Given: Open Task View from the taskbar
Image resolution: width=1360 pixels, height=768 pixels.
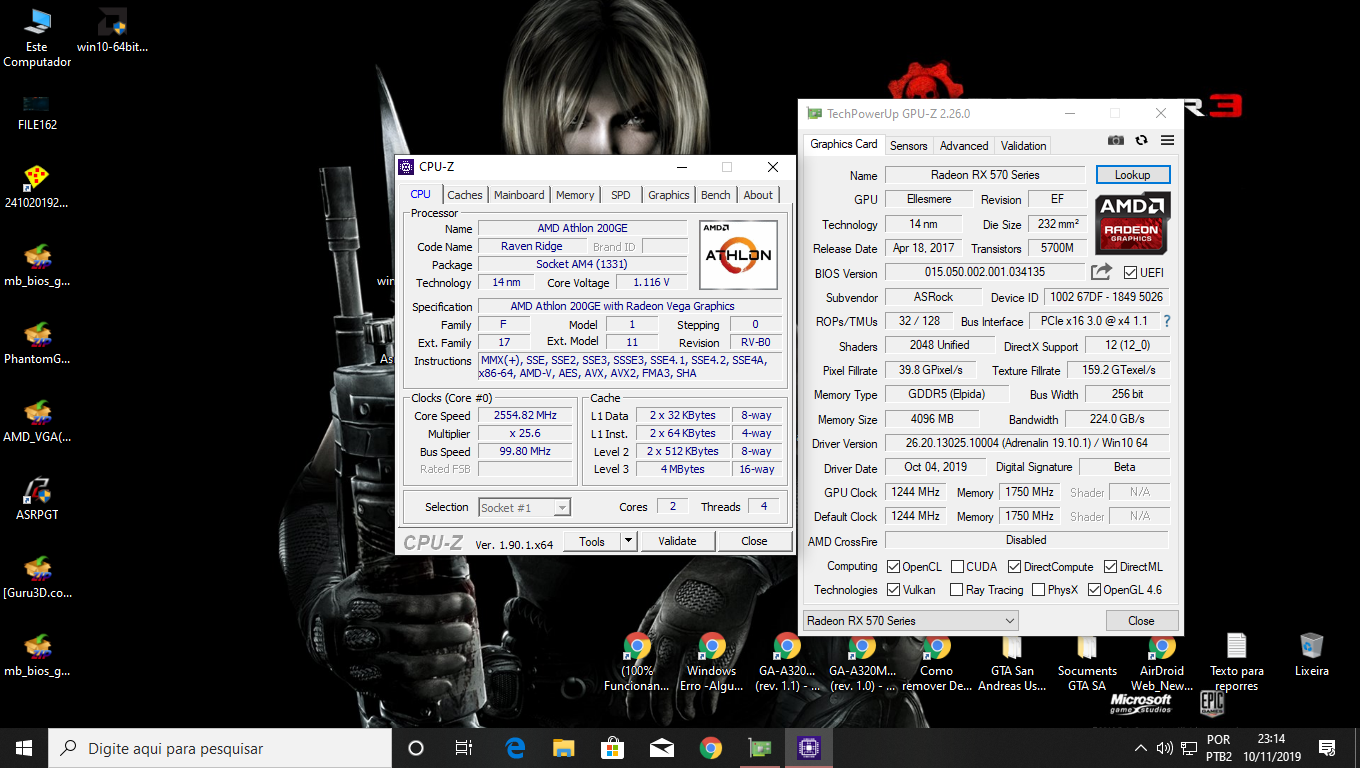Looking at the screenshot, I should (x=464, y=747).
